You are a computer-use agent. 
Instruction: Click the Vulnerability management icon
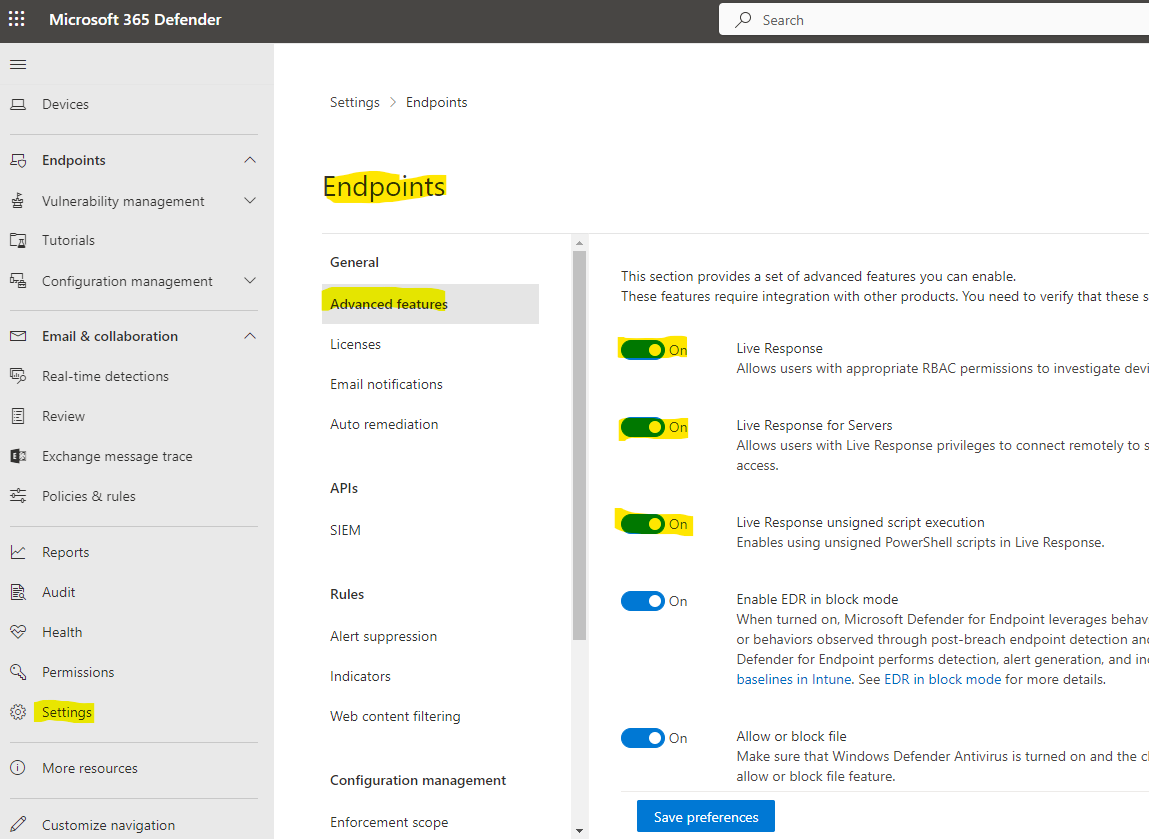pos(18,201)
